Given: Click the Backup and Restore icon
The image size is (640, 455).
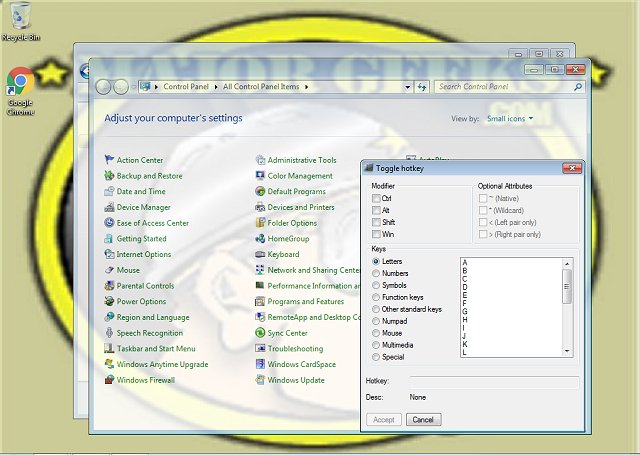Looking at the screenshot, I should point(109,176).
